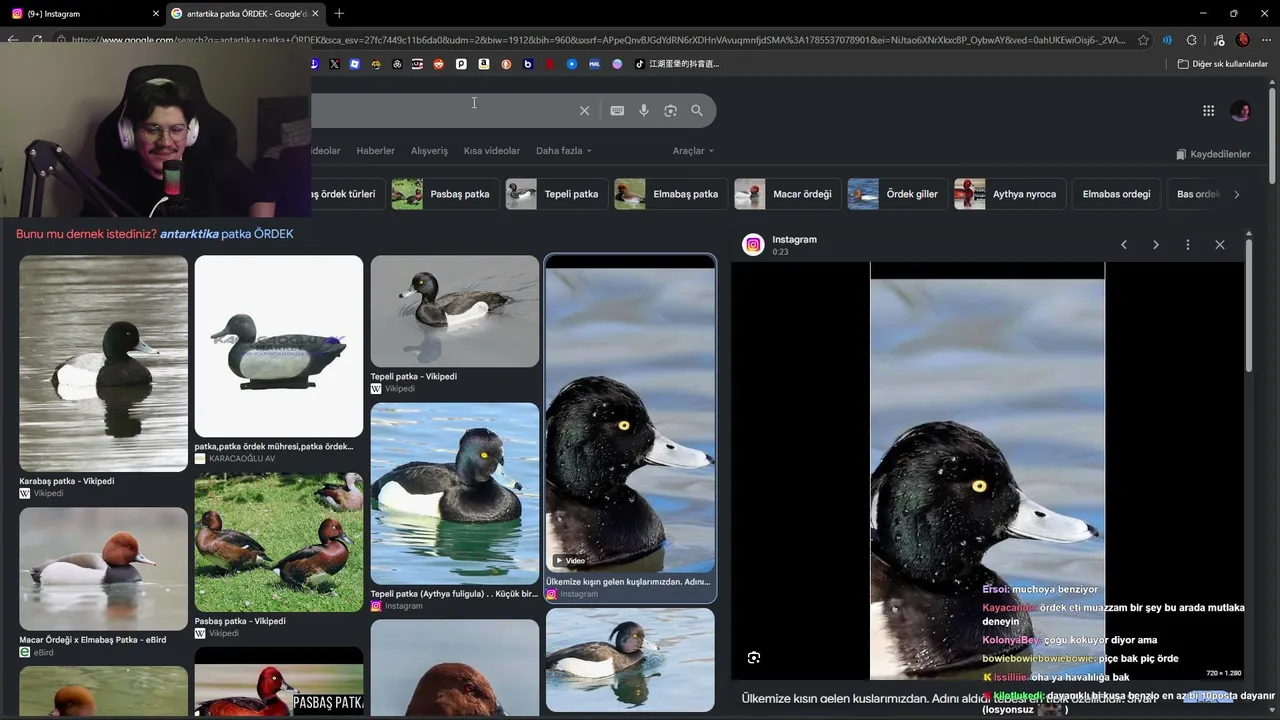Select the Elmabaş patka filter chip
The width and height of the screenshot is (1280, 720).
coord(671,194)
